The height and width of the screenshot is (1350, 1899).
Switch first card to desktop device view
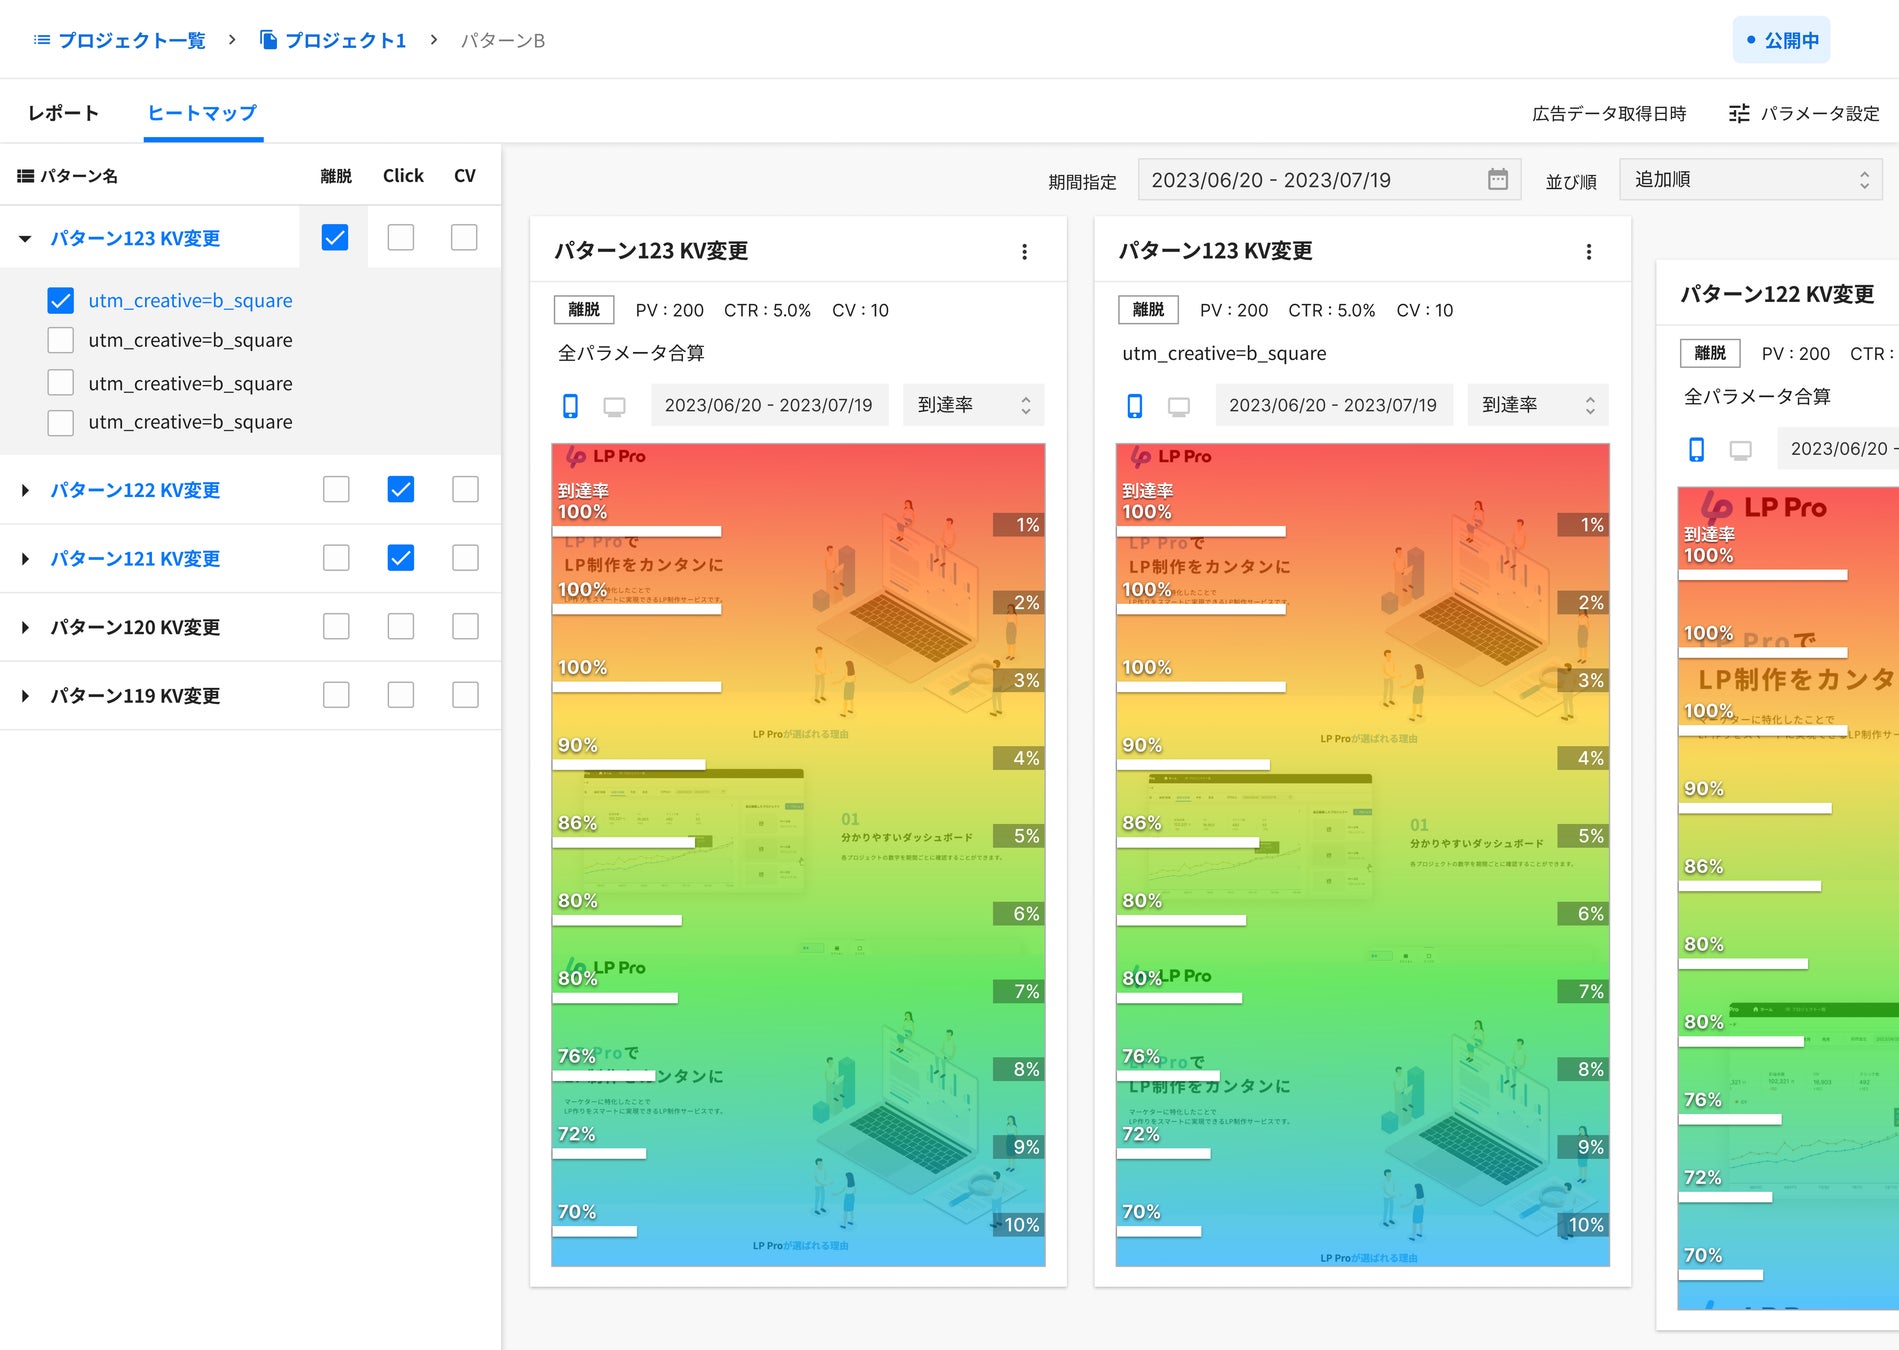tap(614, 406)
